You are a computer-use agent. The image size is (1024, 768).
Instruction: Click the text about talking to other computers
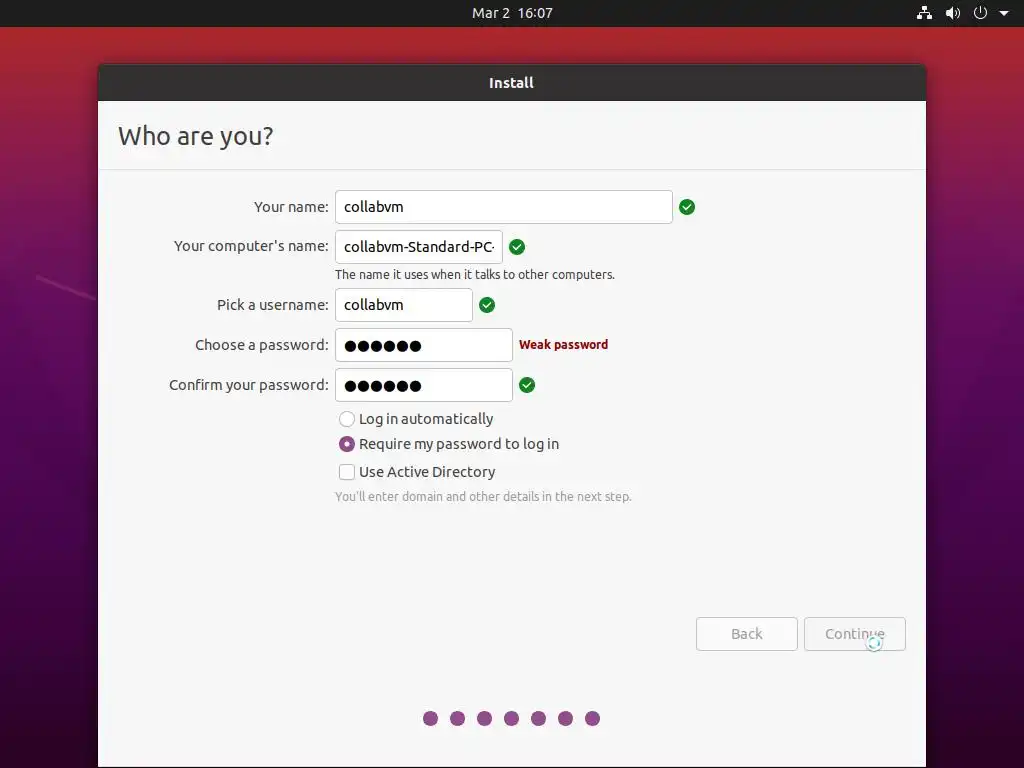tap(475, 275)
